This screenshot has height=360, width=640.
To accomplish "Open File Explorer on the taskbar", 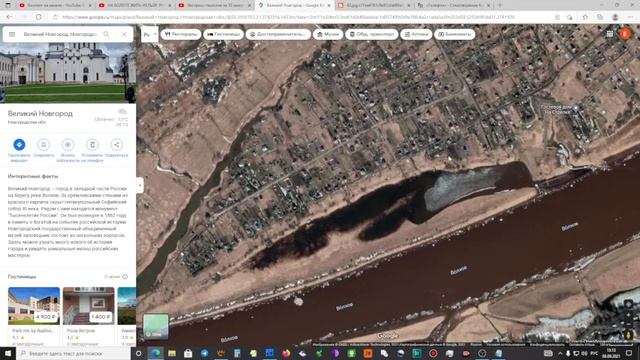I will pyautogui.click(x=172, y=353).
